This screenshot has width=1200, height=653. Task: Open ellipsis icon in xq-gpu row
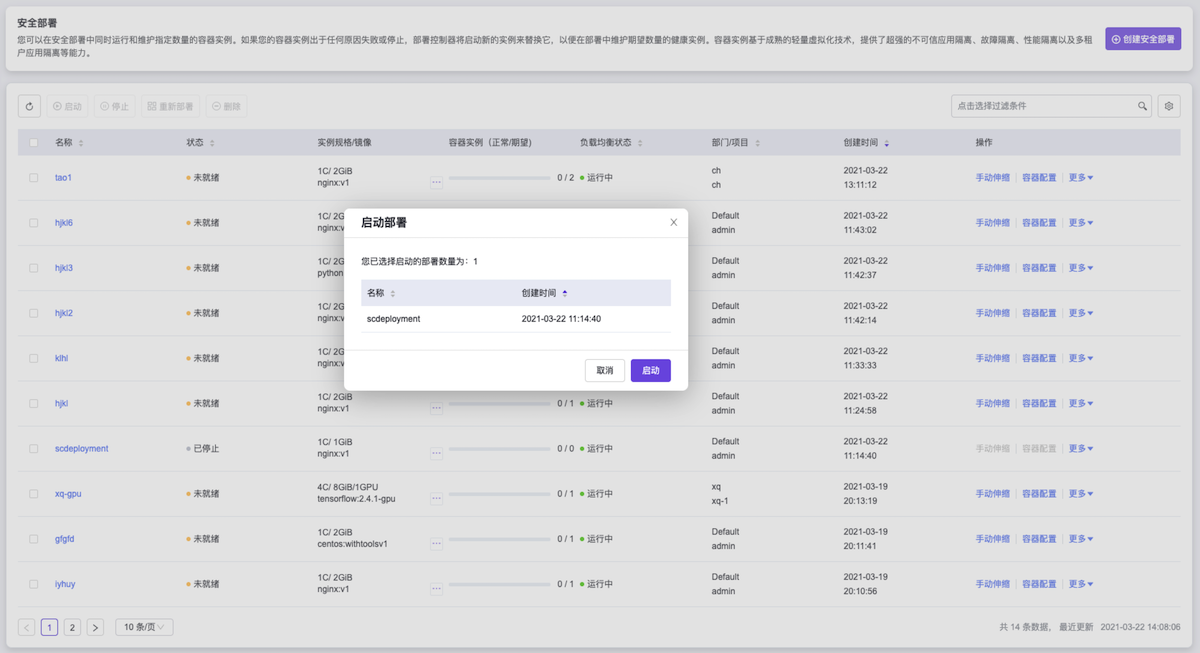pyautogui.click(x=436, y=498)
